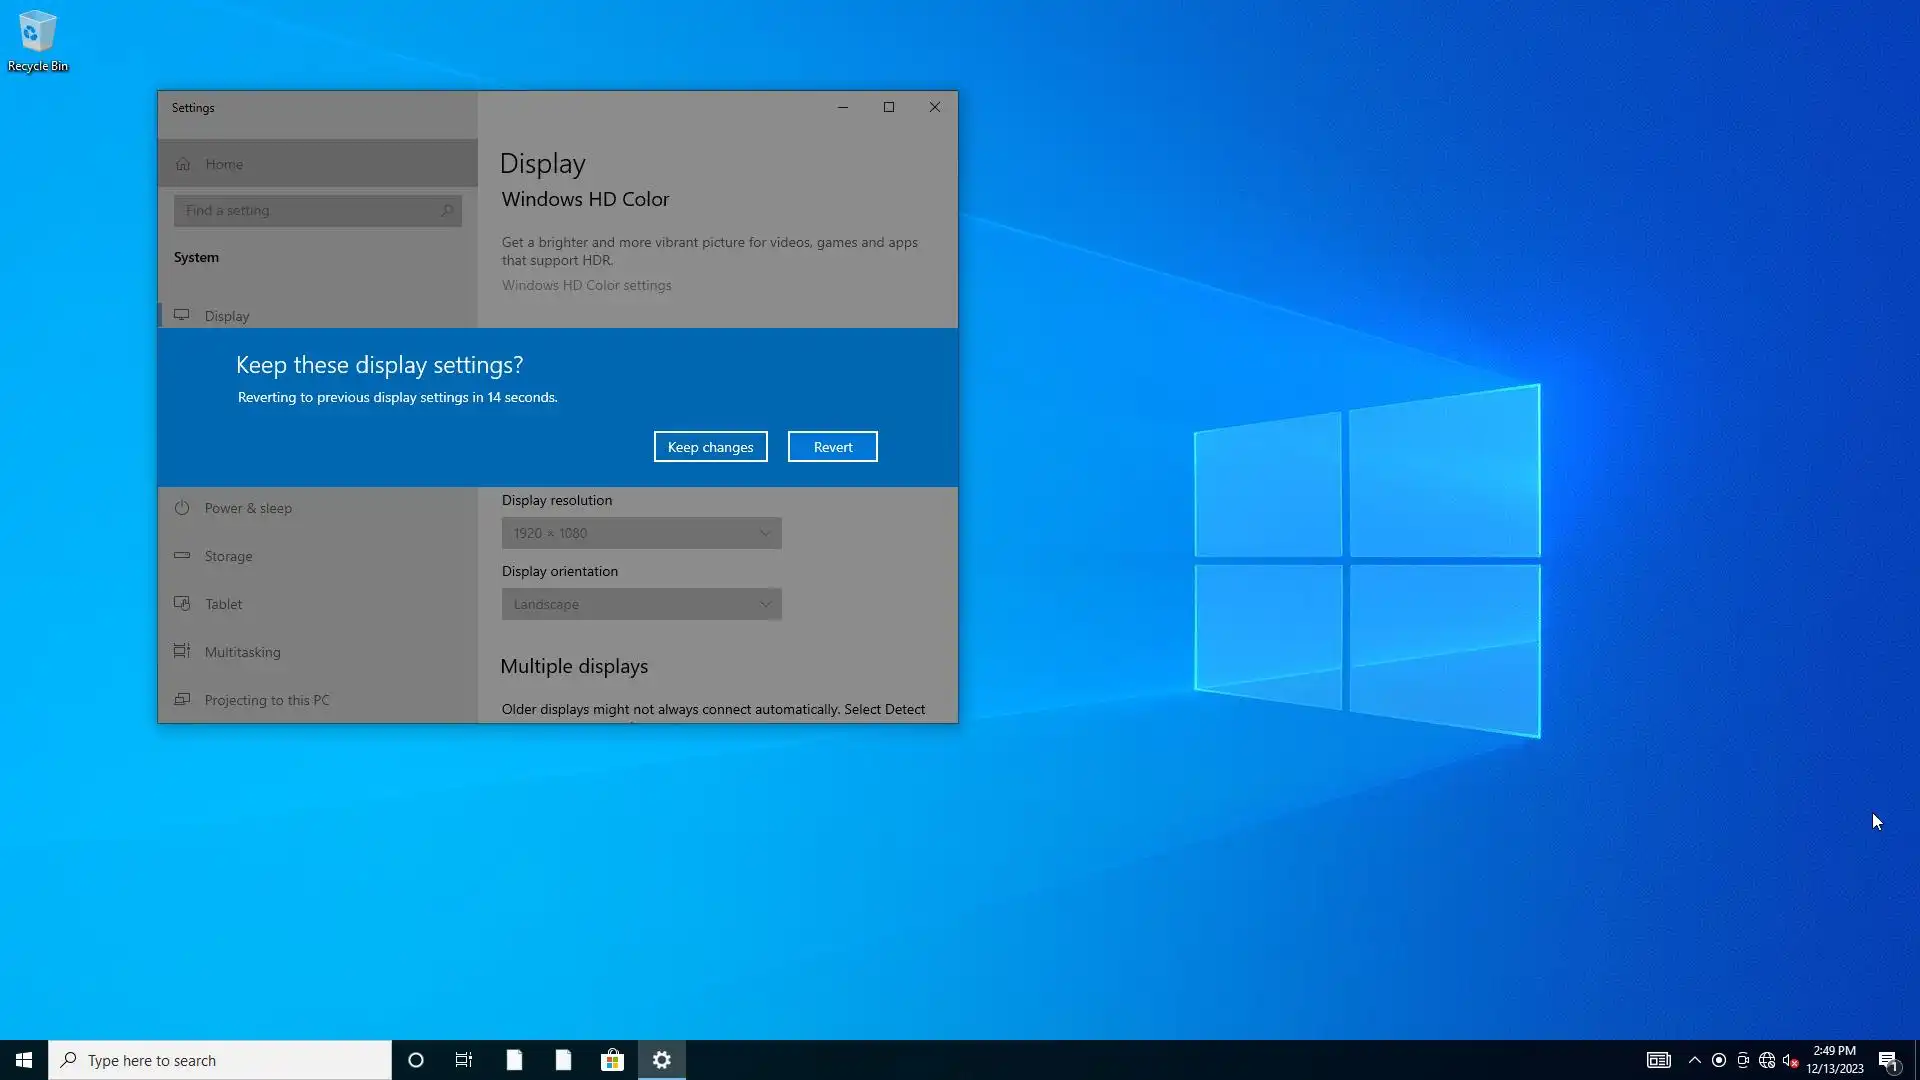Open Tablet settings page
This screenshot has height=1080, width=1920.
pyautogui.click(x=223, y=604)
